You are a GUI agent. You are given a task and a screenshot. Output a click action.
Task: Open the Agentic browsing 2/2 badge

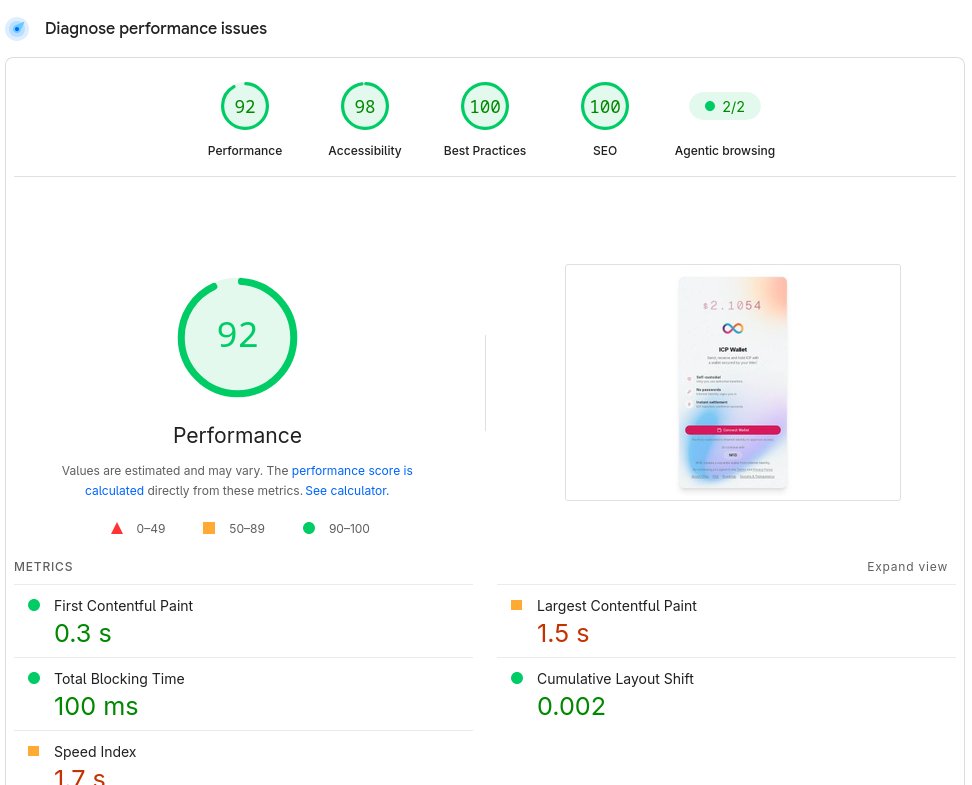pos(725,107)
